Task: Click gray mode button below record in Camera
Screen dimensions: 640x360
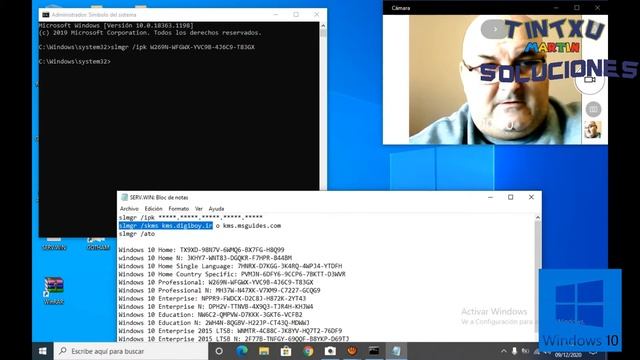Action: tap(593, 109)
